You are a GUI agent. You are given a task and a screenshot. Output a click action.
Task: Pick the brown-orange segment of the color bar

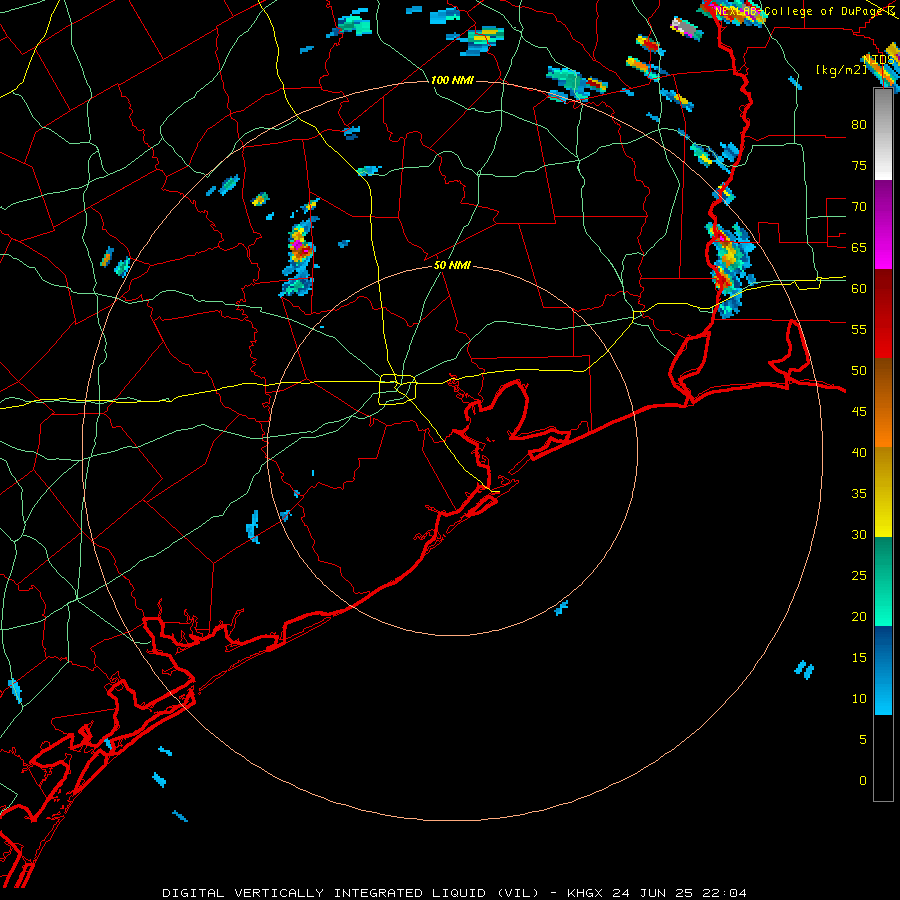(x=883, y=403)
